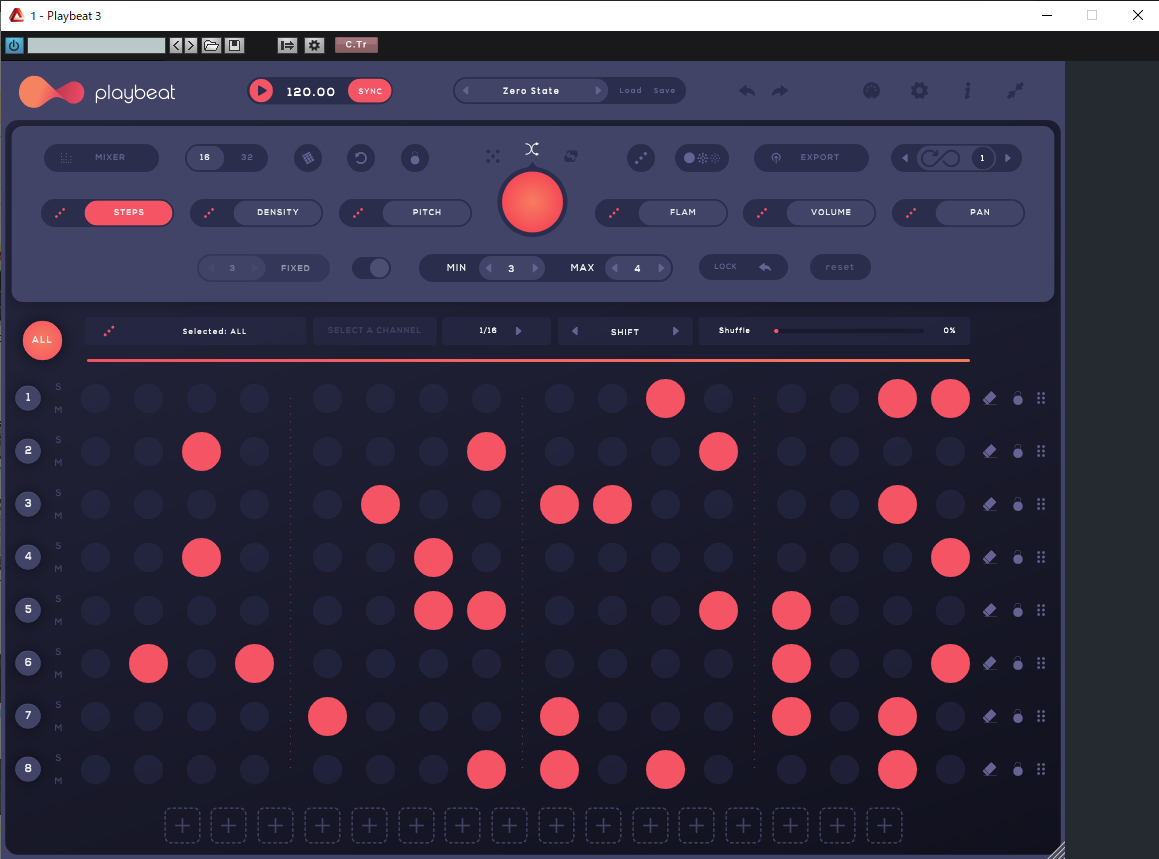The image size is (1159, 859).
Task: Toggle the switch next to FIXED
Action: [x=371, y=268]
